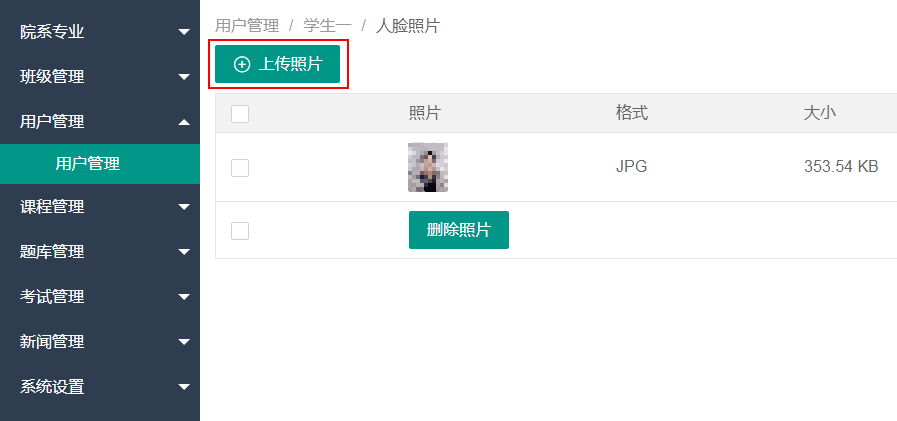Expand the 题库管理 menu arrow
This screenshot has height=421, width=897.
pyautogui.click(x=184, y=252)
